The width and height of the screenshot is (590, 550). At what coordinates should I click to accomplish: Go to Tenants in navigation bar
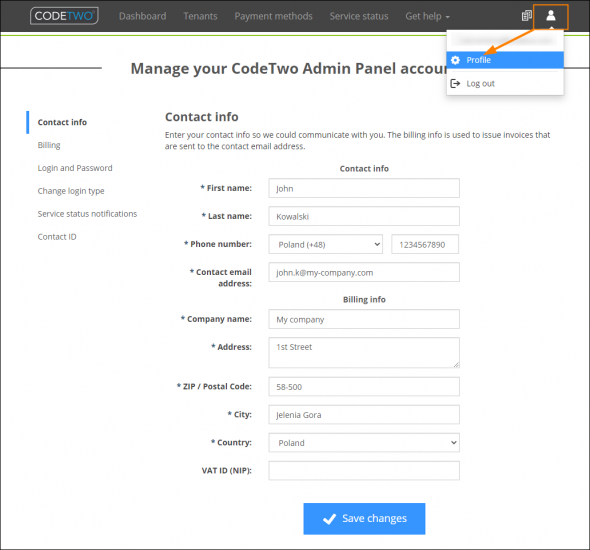pos(200,16)
